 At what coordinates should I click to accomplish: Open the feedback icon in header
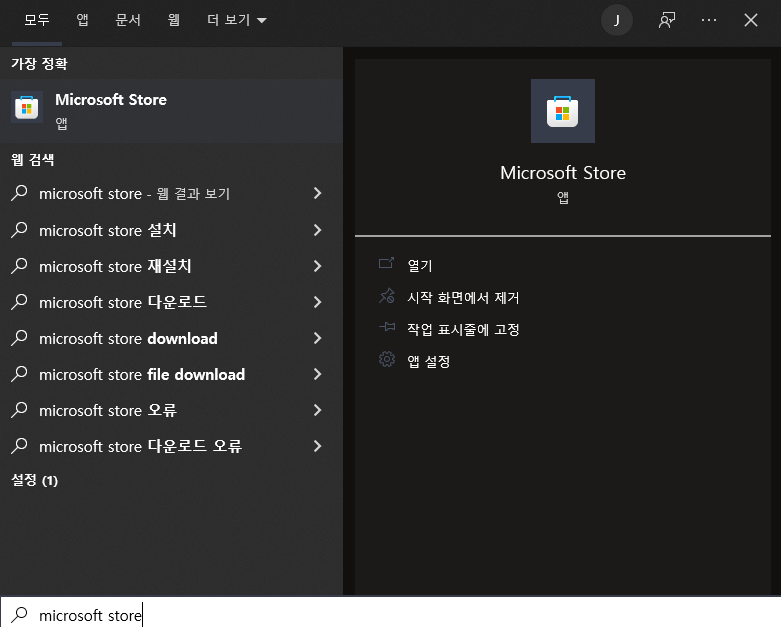coord(667,20)
